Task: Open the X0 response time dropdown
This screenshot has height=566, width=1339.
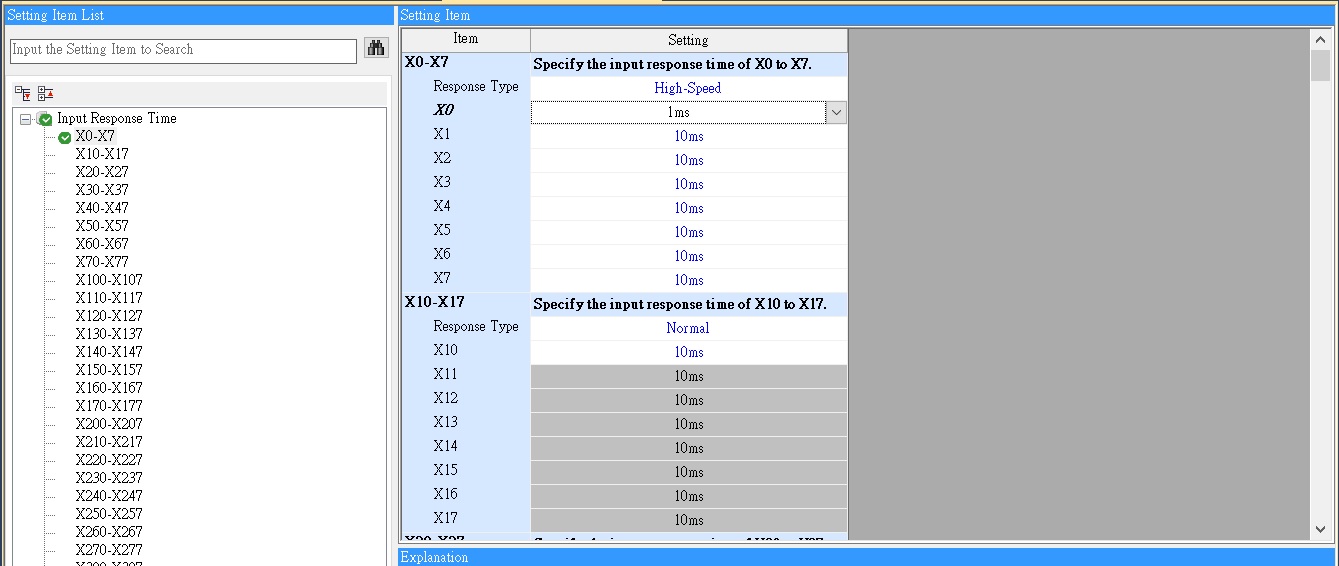Action: (836, 113)
